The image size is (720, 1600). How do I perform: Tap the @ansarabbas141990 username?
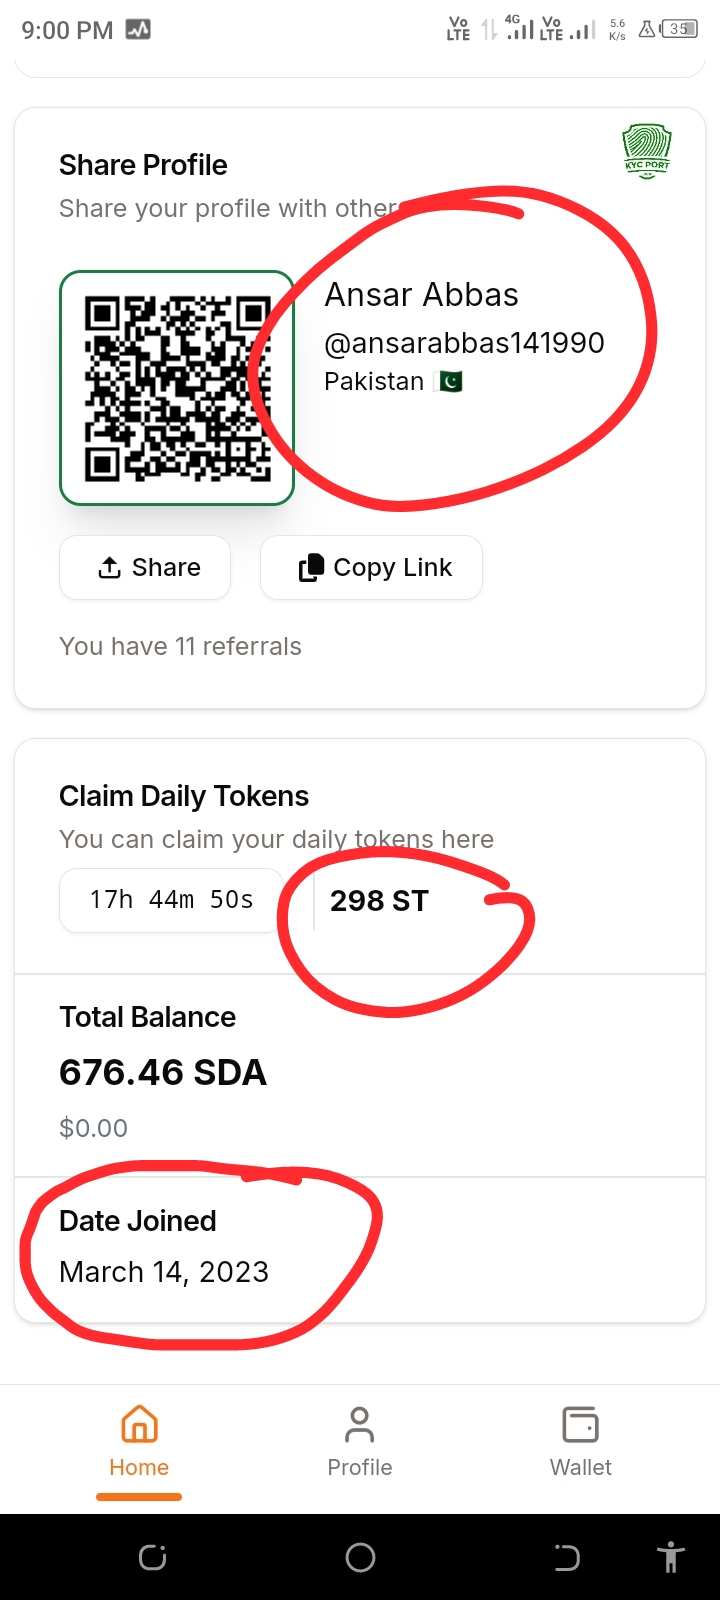click(x=464, y=343)
